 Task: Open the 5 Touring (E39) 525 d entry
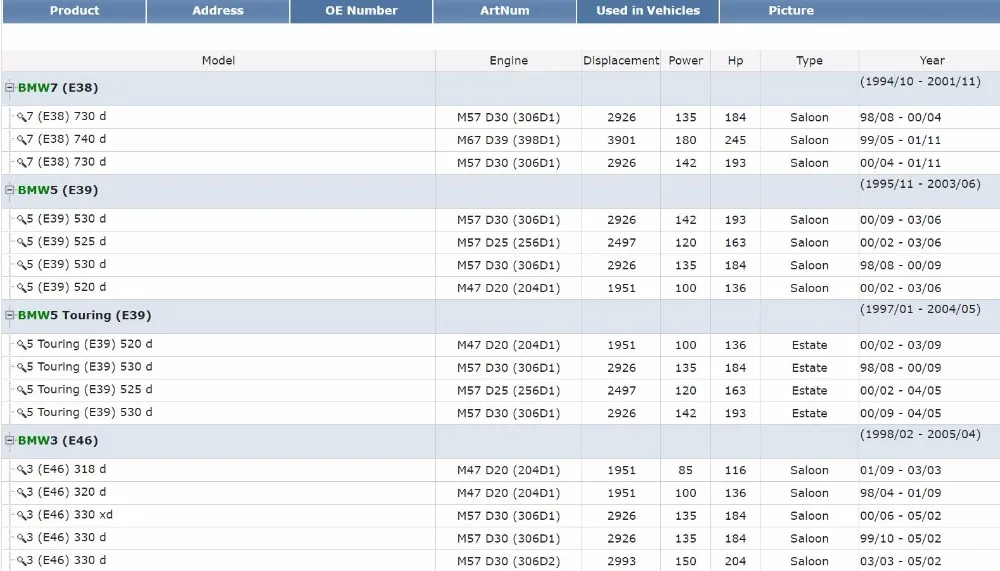click(89, 389)
